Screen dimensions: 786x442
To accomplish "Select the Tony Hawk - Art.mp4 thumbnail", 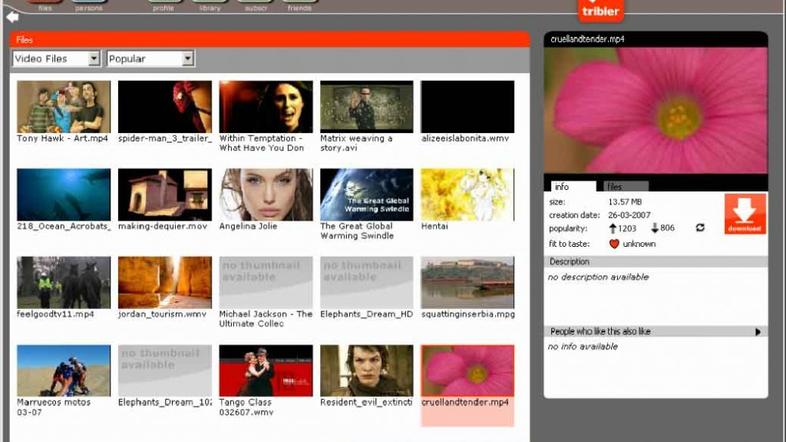I will (x=64, y=106).
